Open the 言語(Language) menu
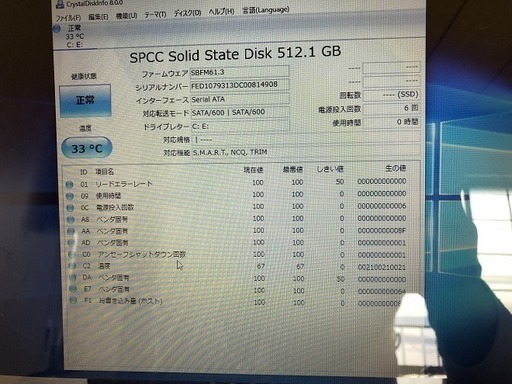 pos(266,10)
